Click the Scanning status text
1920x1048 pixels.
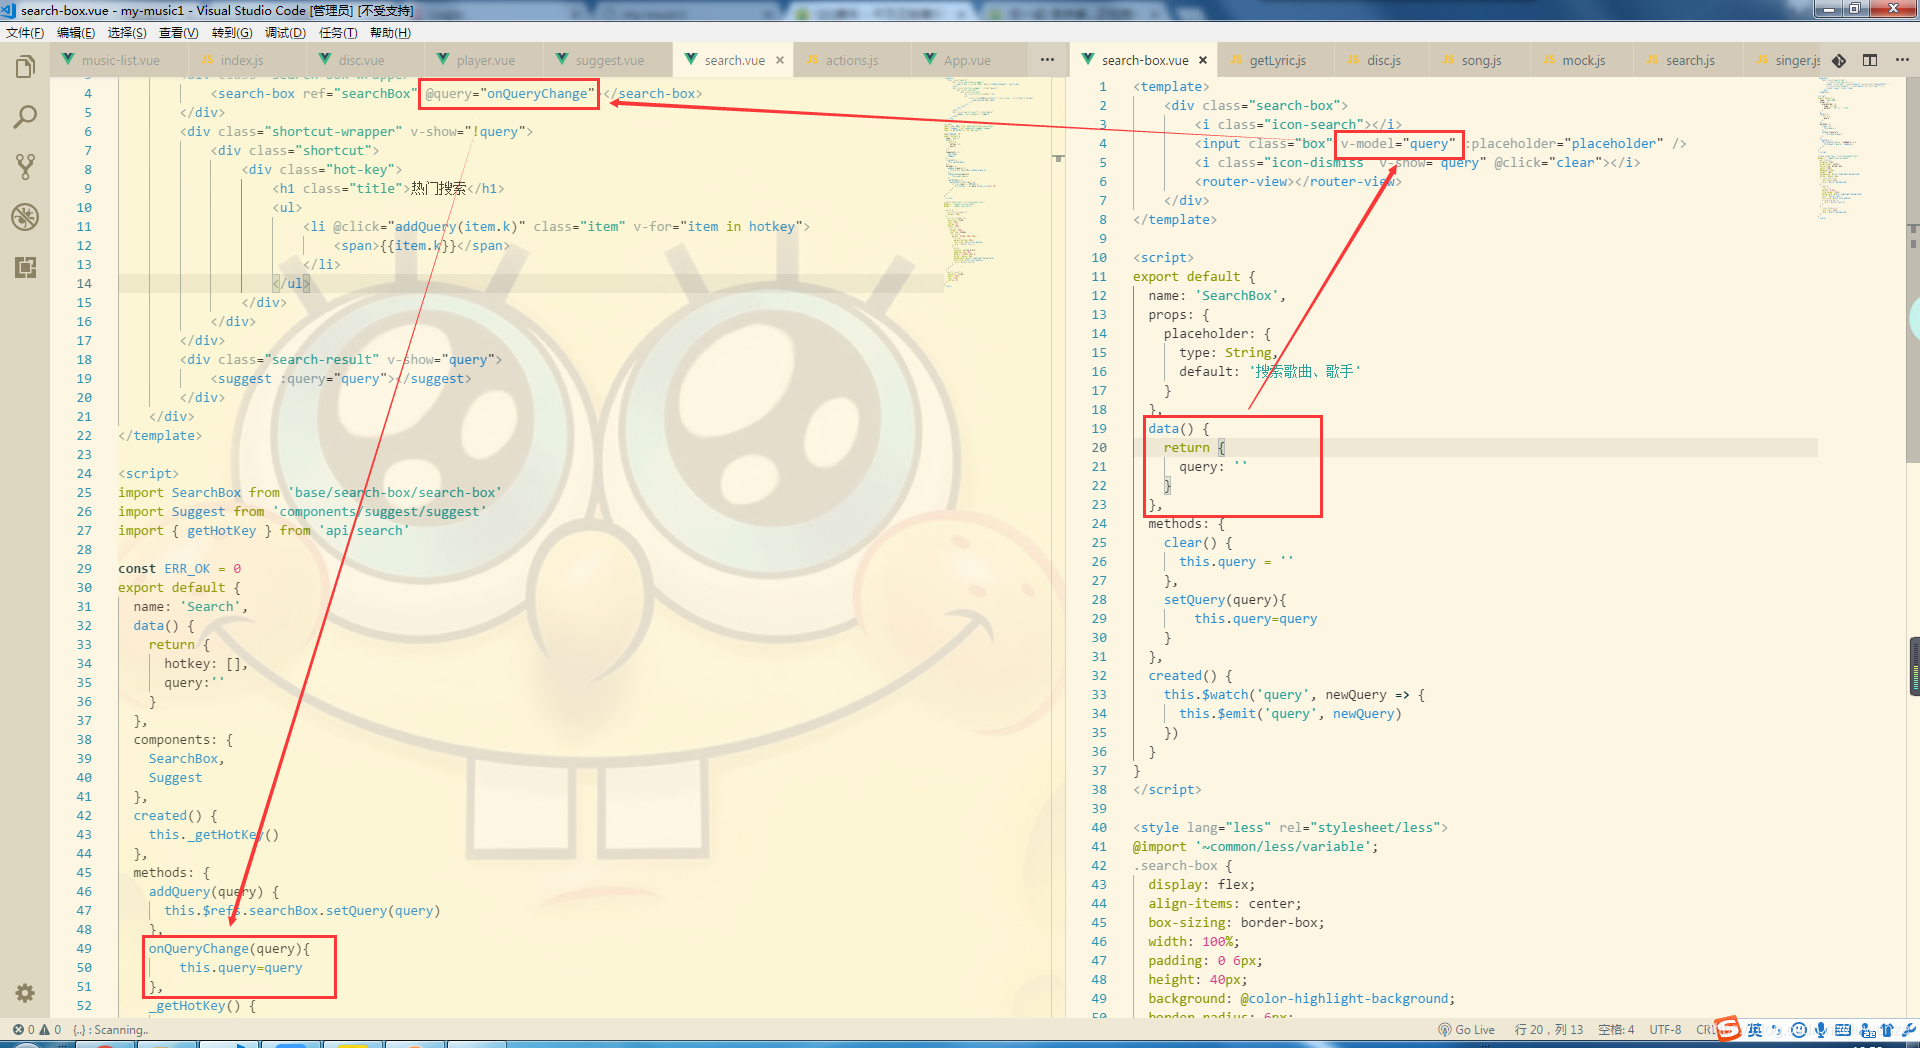111,1029
